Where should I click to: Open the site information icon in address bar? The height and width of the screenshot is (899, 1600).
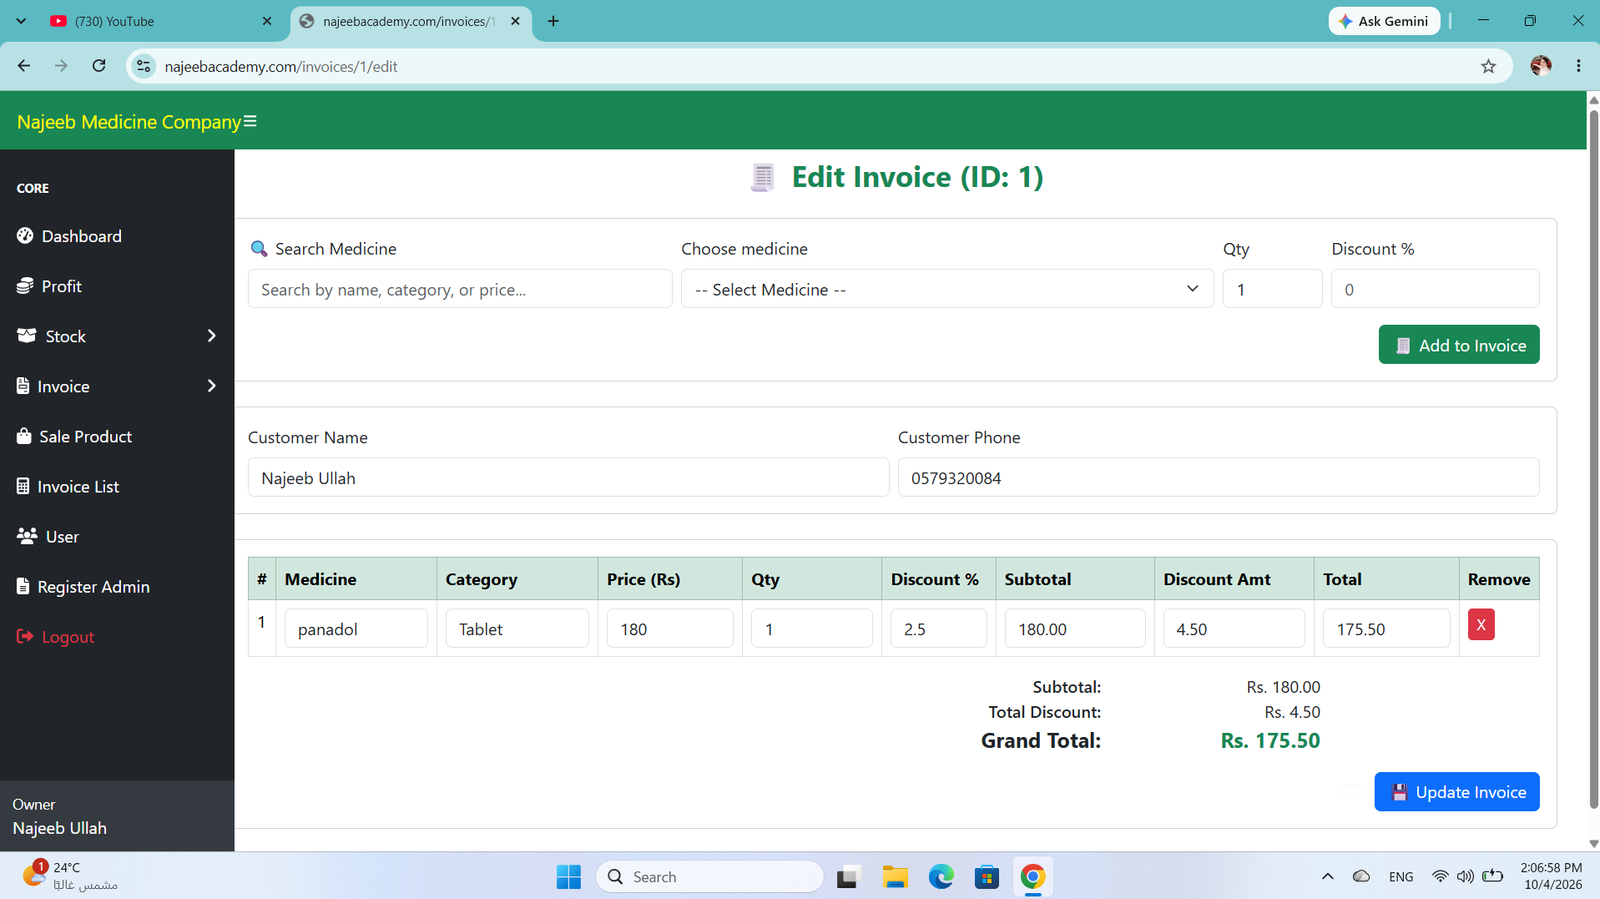point(144,66)
